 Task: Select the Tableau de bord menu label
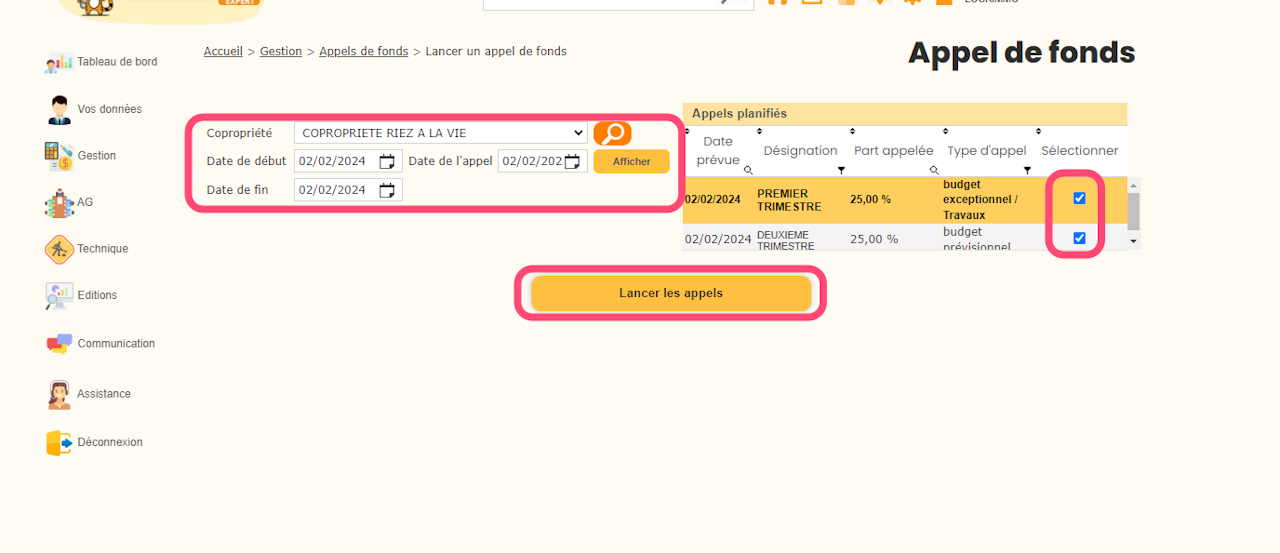pos(117,62)
